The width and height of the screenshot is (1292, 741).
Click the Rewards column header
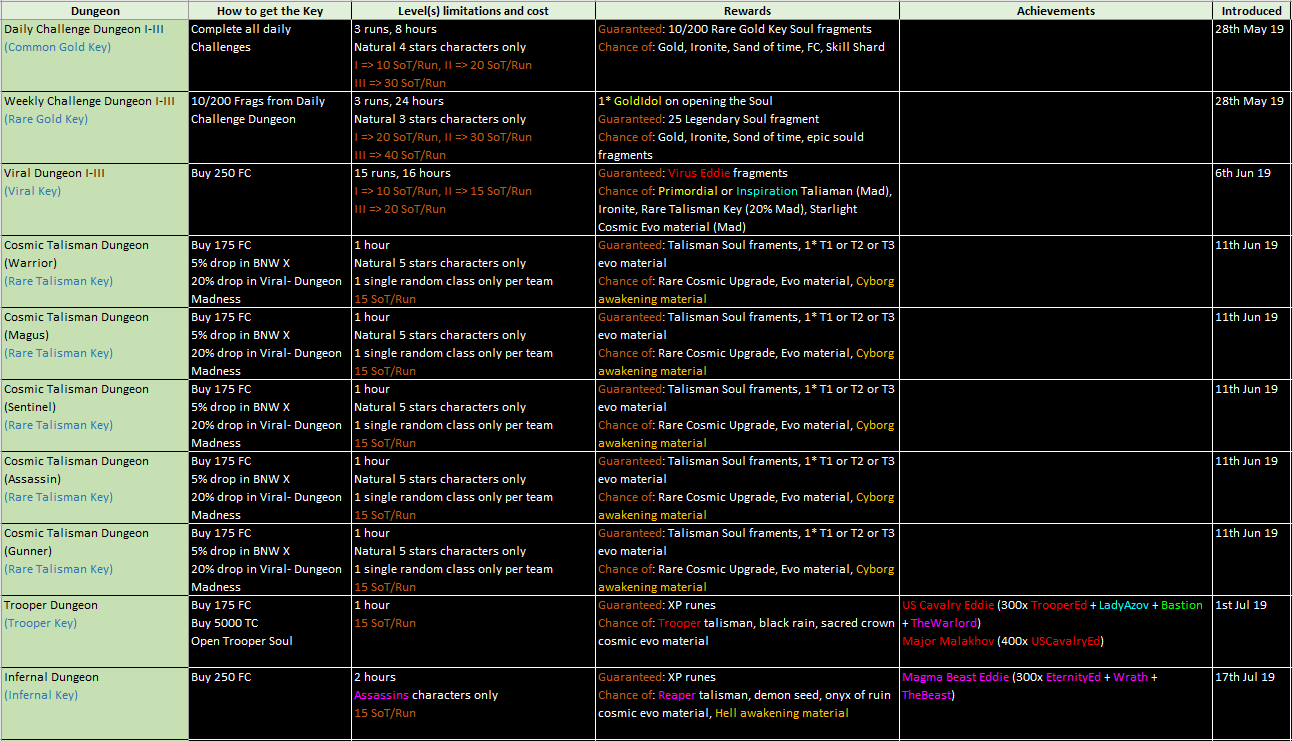[x=747, y=11]
